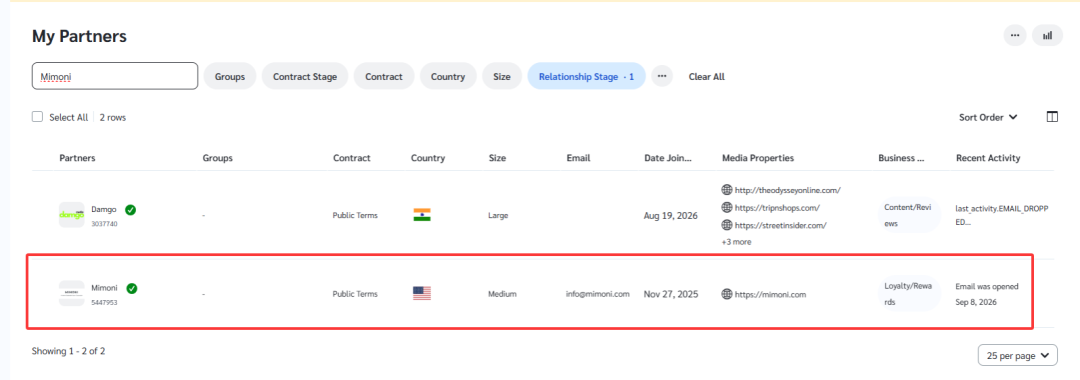Click the Damgo partner logo
This screenshot has width=1080, height=380.
click(x=72, y=215)
